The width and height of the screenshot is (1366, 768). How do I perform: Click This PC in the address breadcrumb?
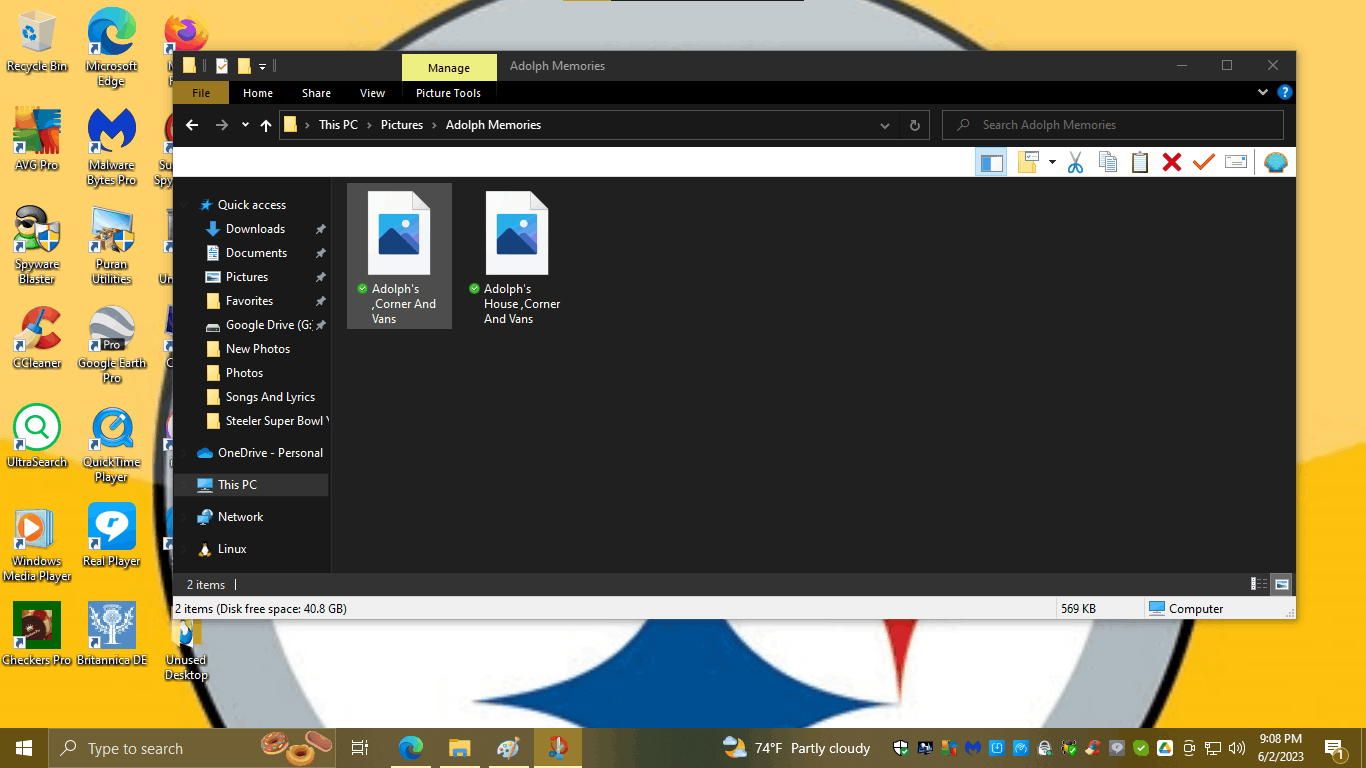pyautogui.click(x=338, y=125)
